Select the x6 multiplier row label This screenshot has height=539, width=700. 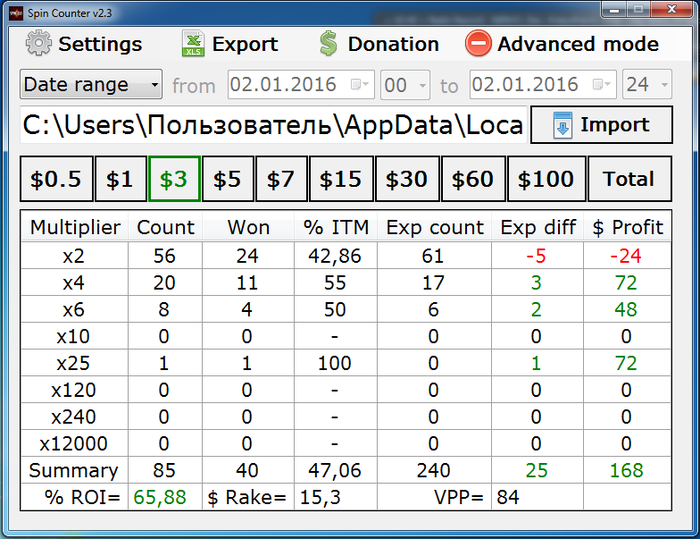74,309
